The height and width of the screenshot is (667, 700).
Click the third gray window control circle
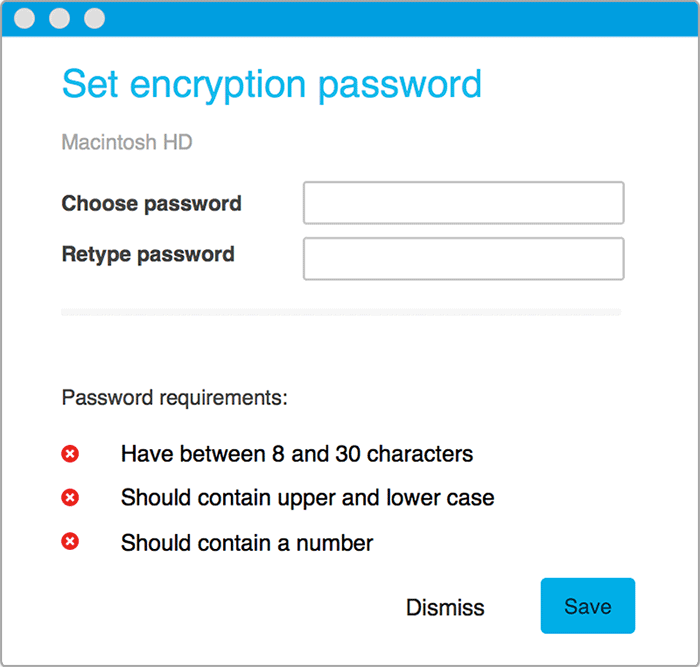(x=95, y=18)
